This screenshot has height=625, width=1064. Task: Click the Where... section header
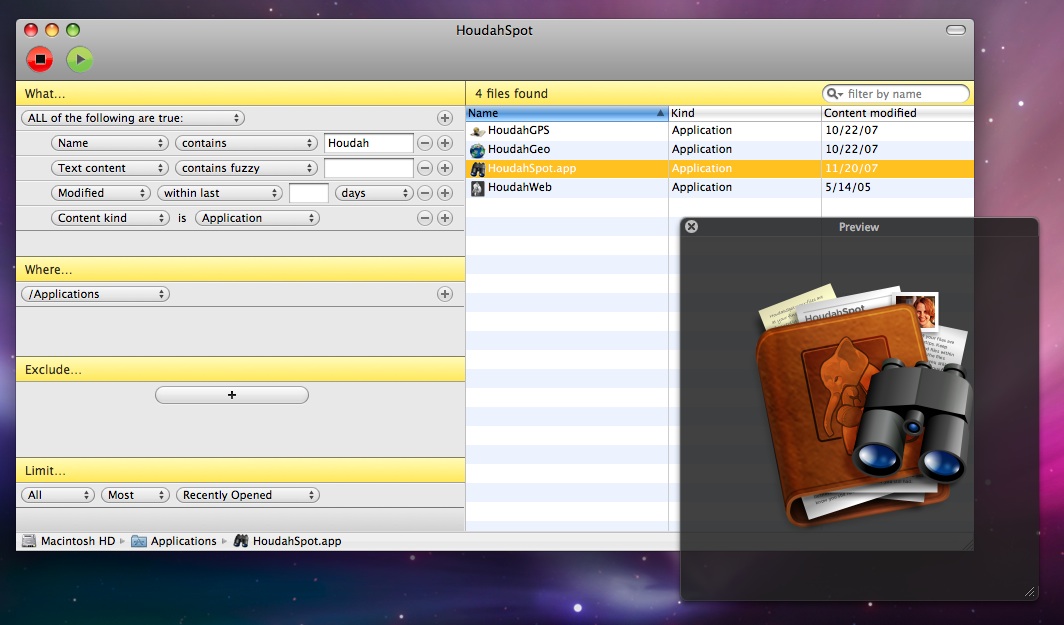(x=240, y=269)
